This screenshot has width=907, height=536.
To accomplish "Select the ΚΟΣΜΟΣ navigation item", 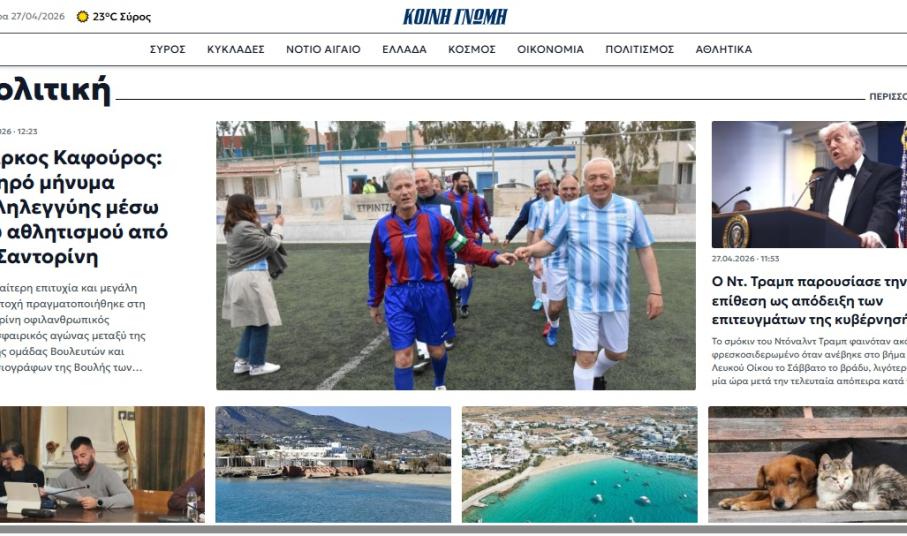I will pyautogui.click(x=472, y=50).
